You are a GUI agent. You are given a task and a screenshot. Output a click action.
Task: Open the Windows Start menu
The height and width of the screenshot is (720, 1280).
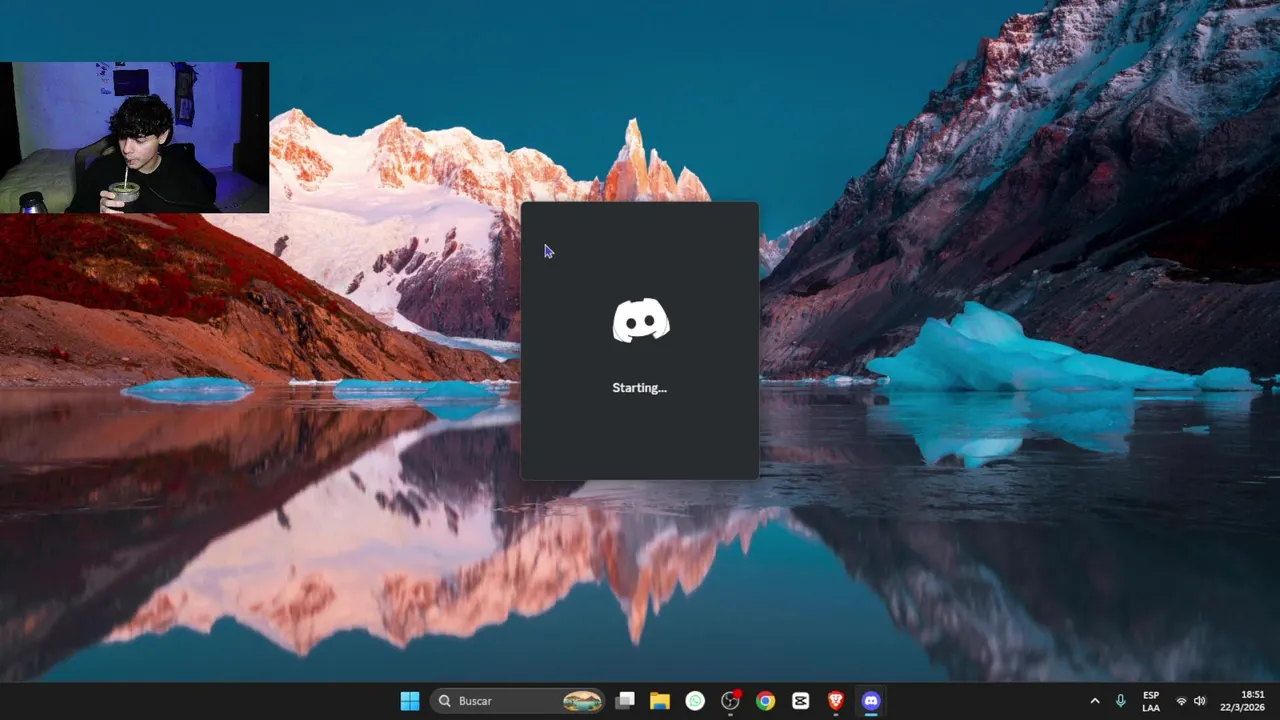tap(410, 701)
